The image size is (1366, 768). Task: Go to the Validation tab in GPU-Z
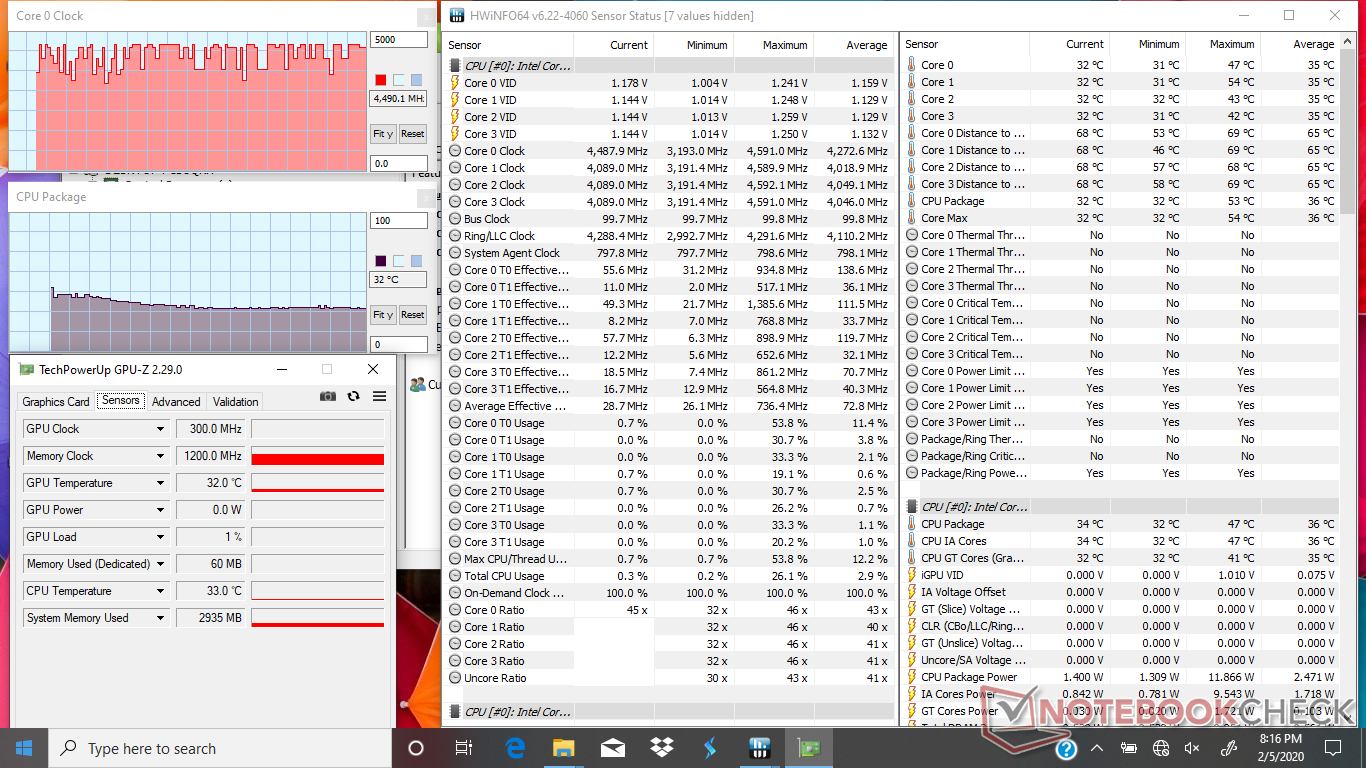[x=236, y=401]
